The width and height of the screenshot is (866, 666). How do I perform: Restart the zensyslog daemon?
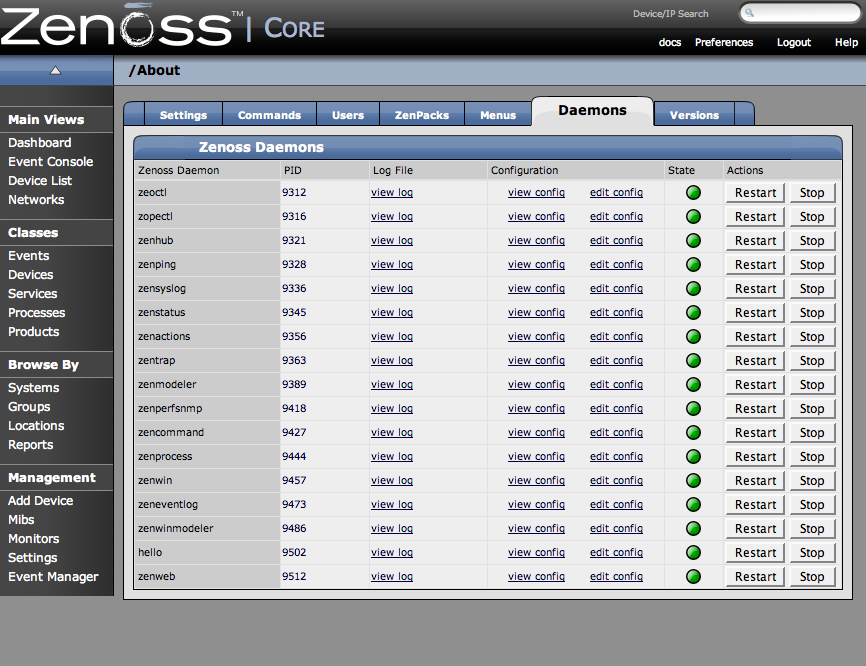[755, 289]
